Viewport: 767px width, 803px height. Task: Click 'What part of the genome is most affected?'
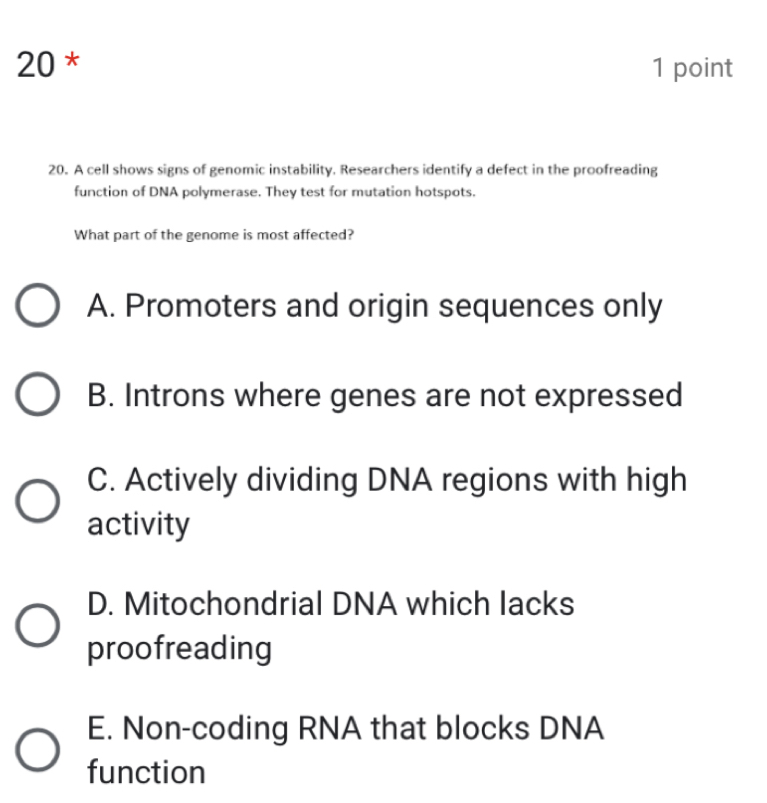[x=212, y=236]
